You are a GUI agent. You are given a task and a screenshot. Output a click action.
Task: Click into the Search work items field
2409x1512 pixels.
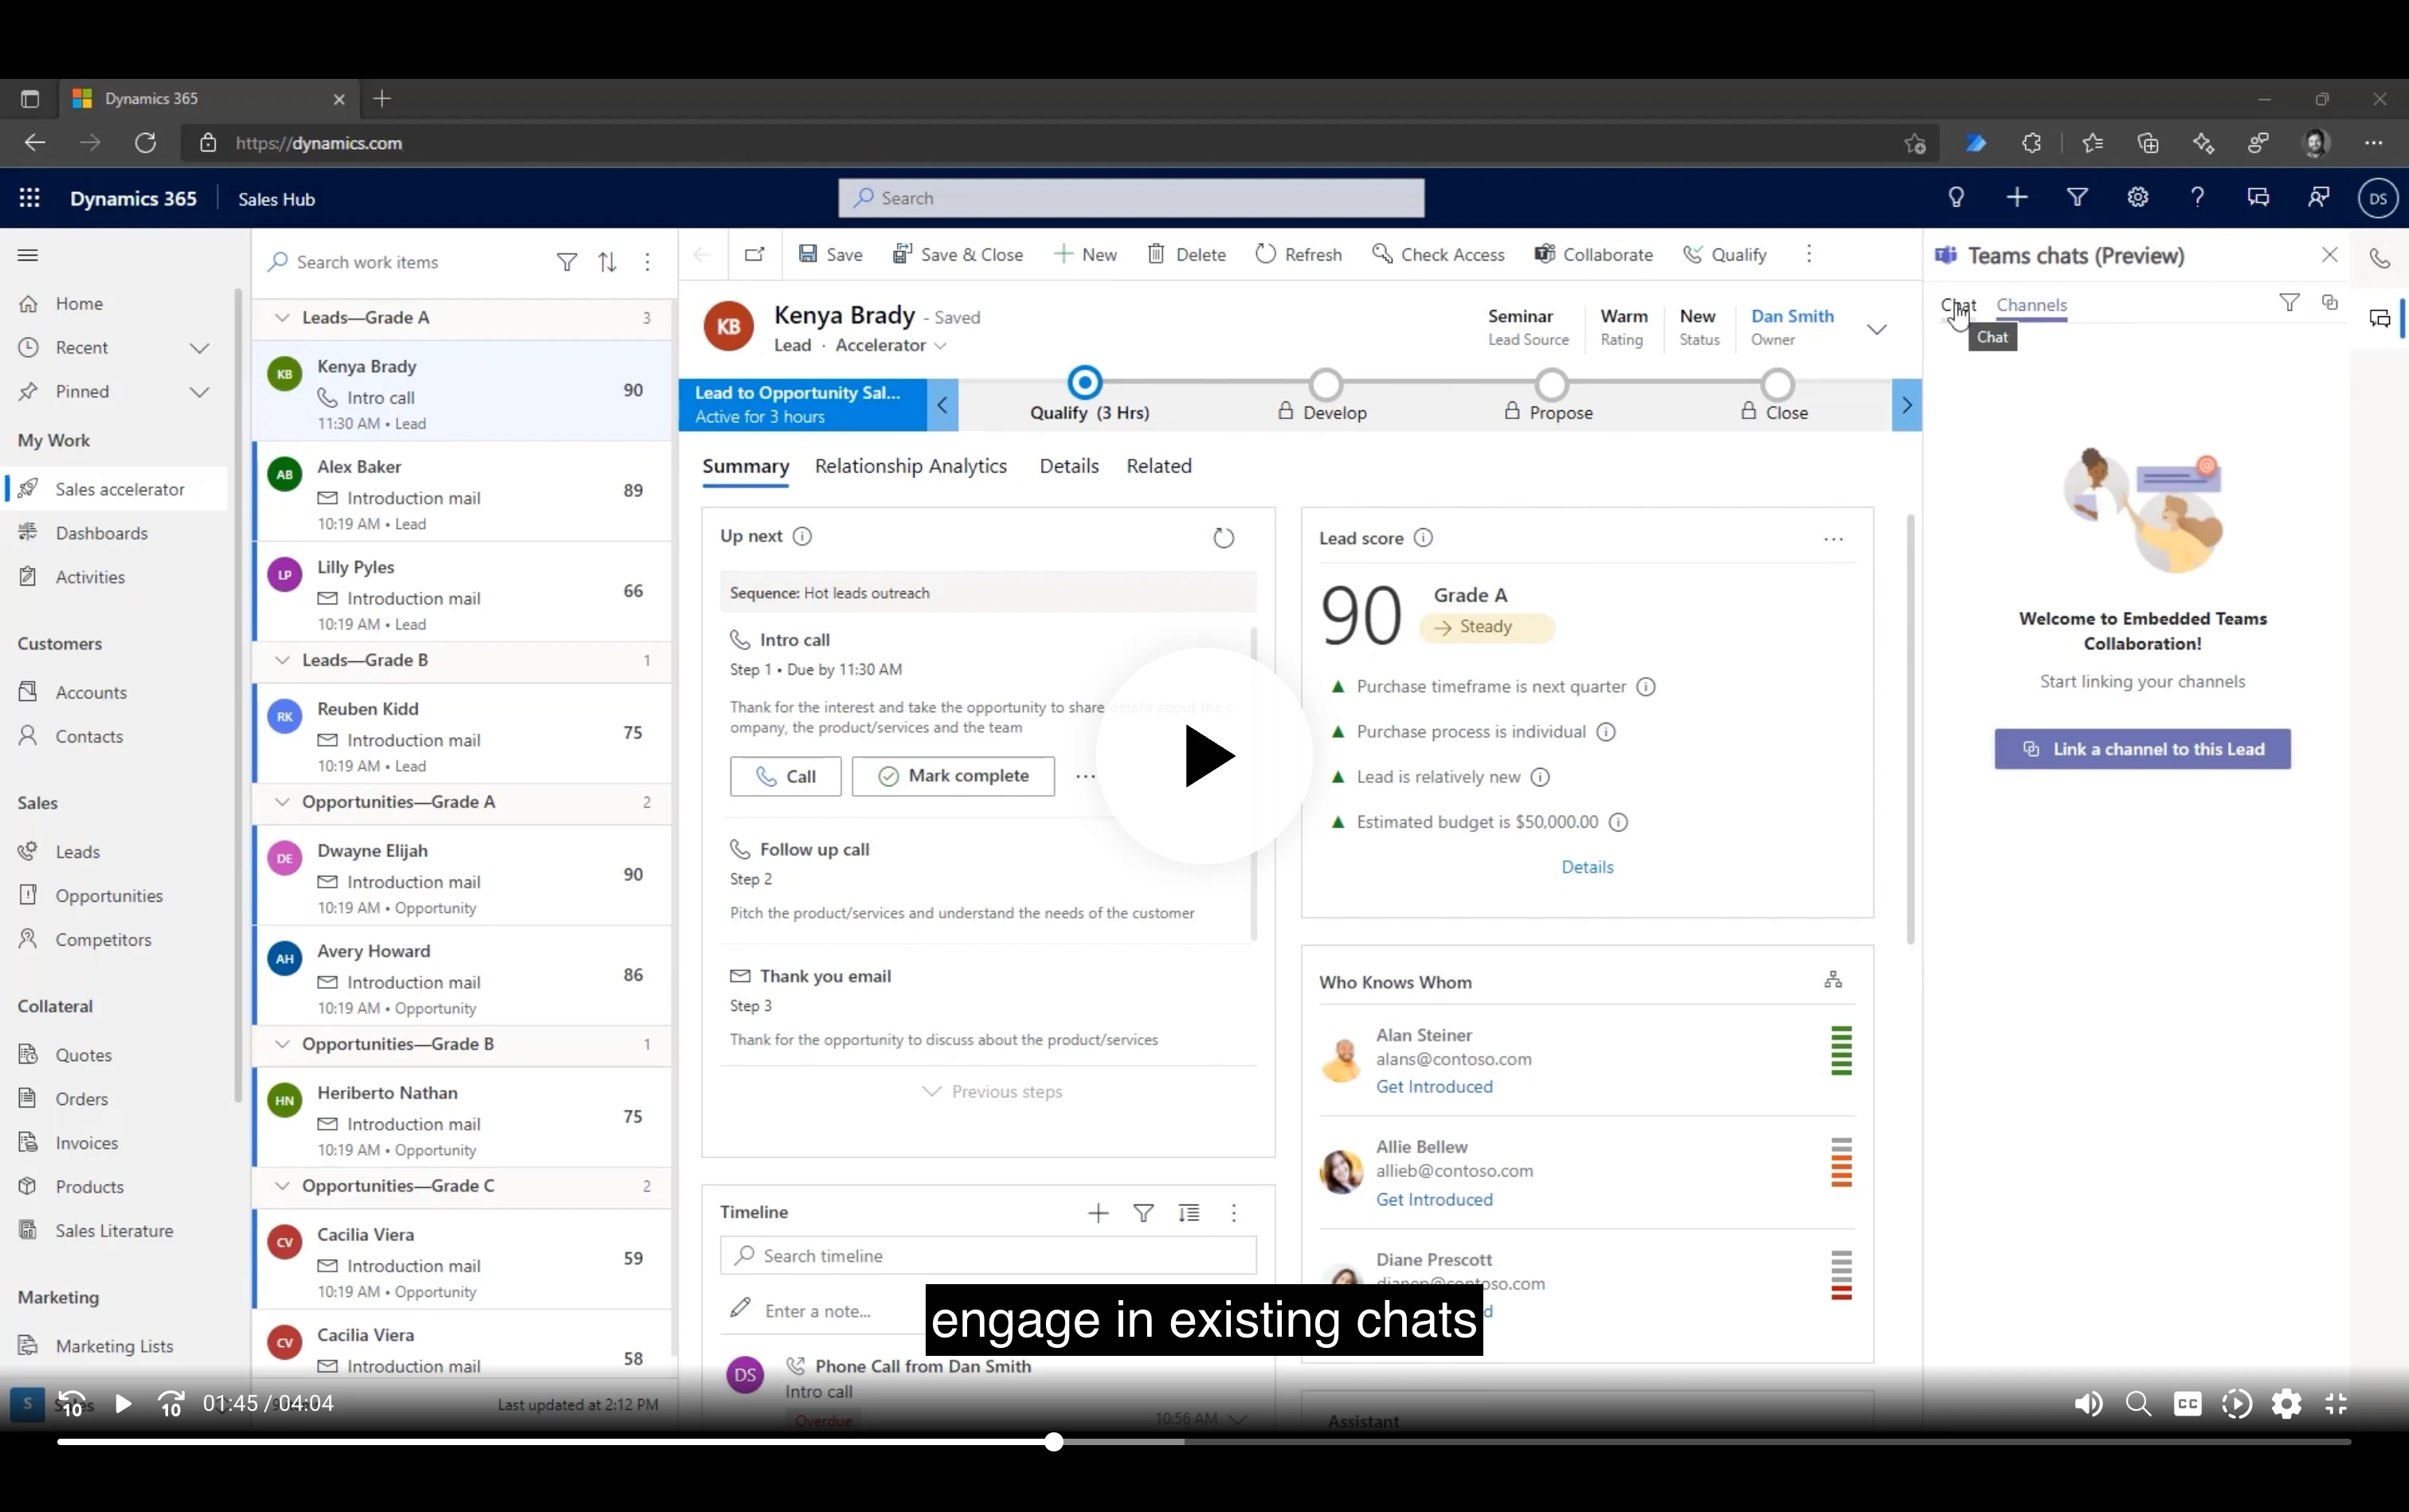point(405,262)
